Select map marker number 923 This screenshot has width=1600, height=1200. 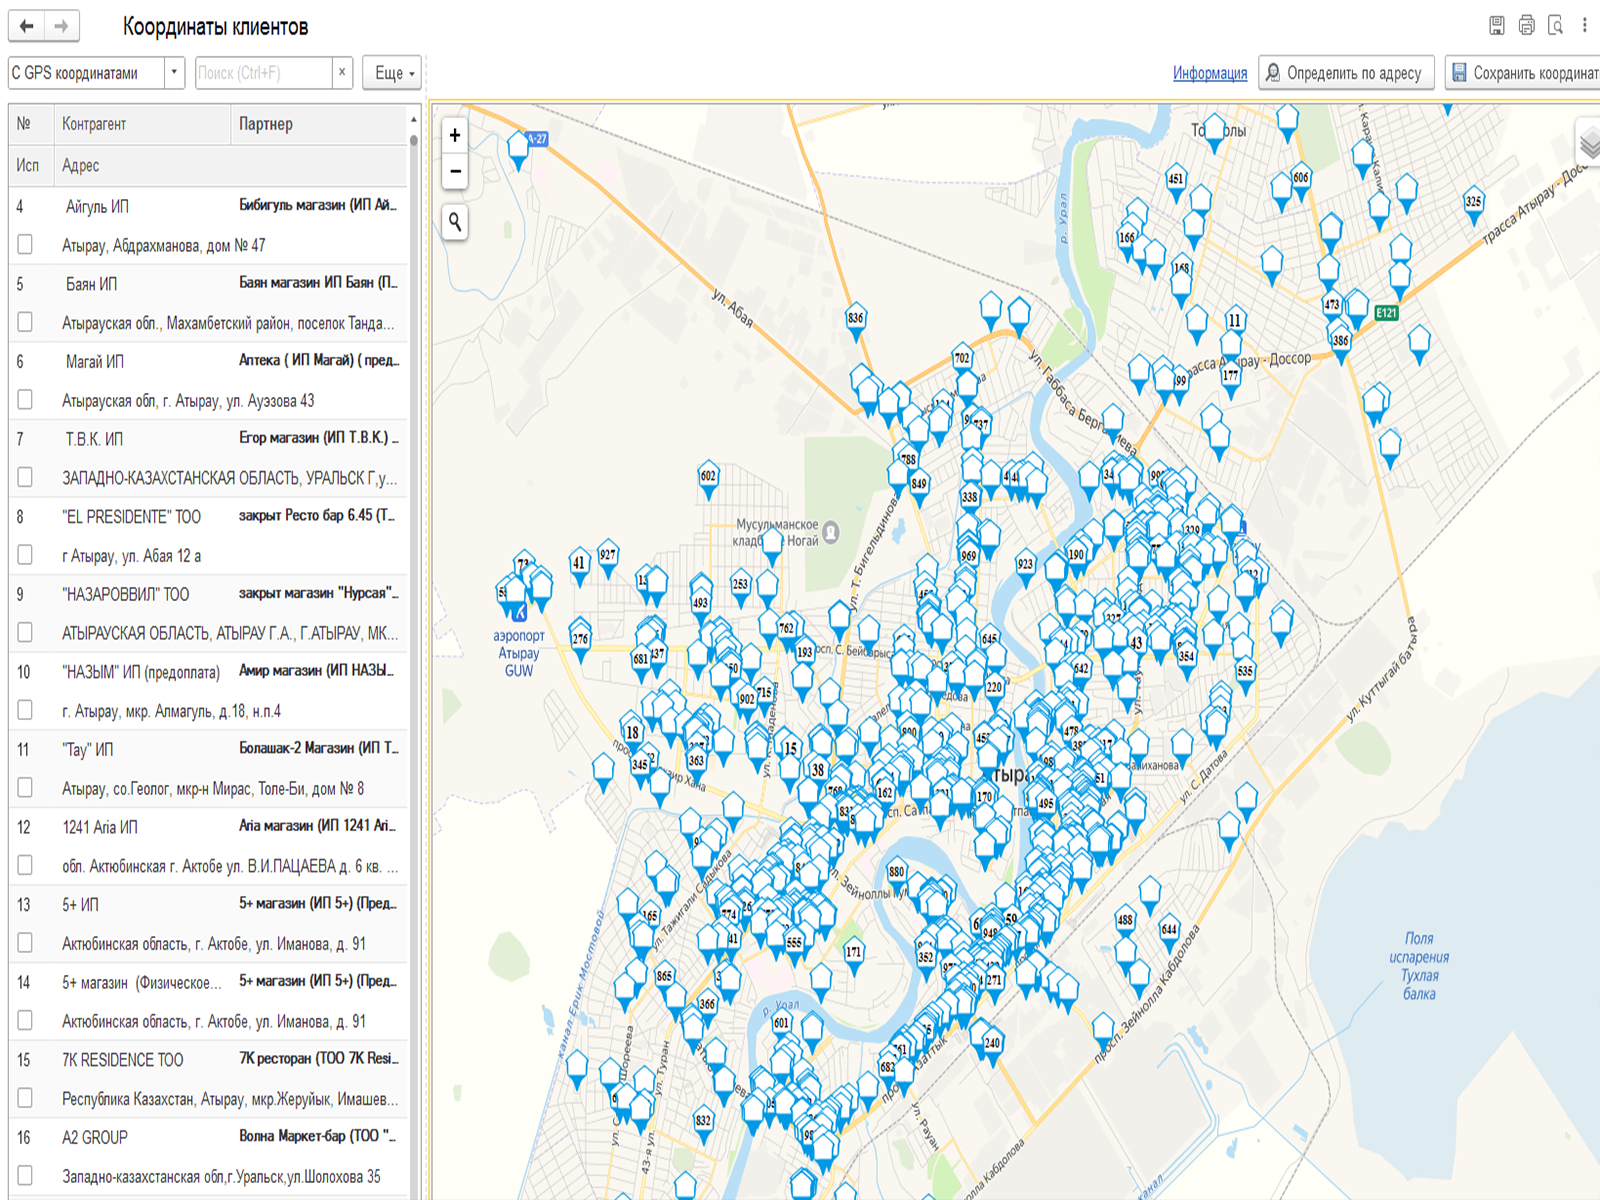click(x=1025, y=567)
